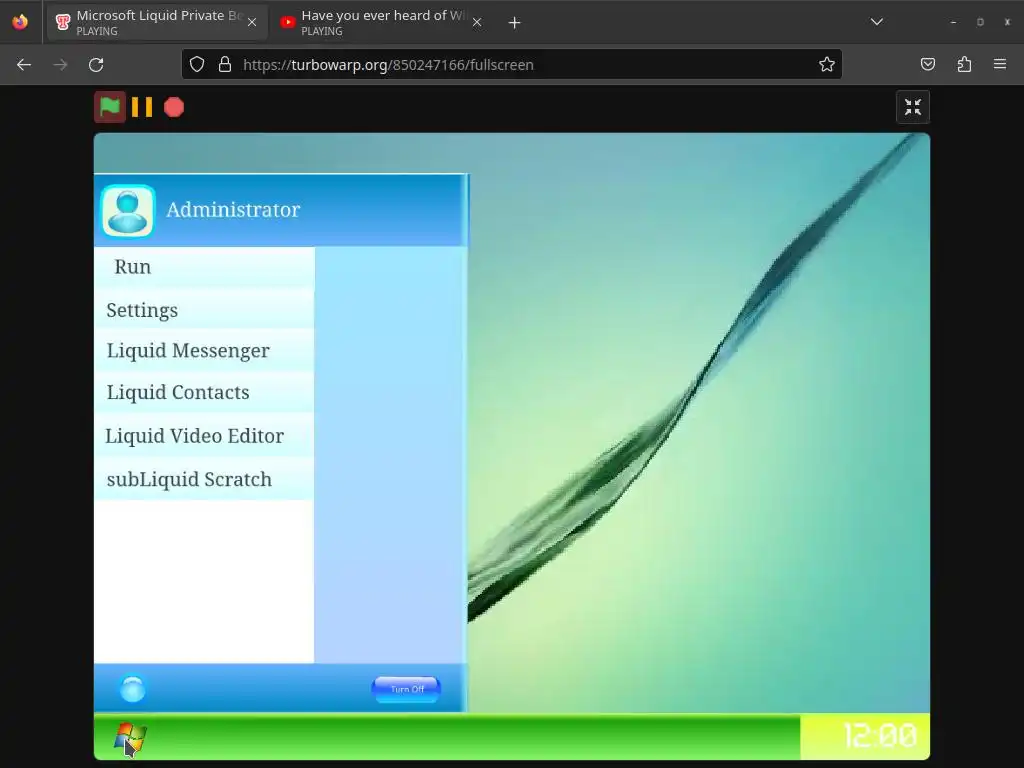
Task: Click the Administrator user avatar icon
Action: tap(128, 210)
